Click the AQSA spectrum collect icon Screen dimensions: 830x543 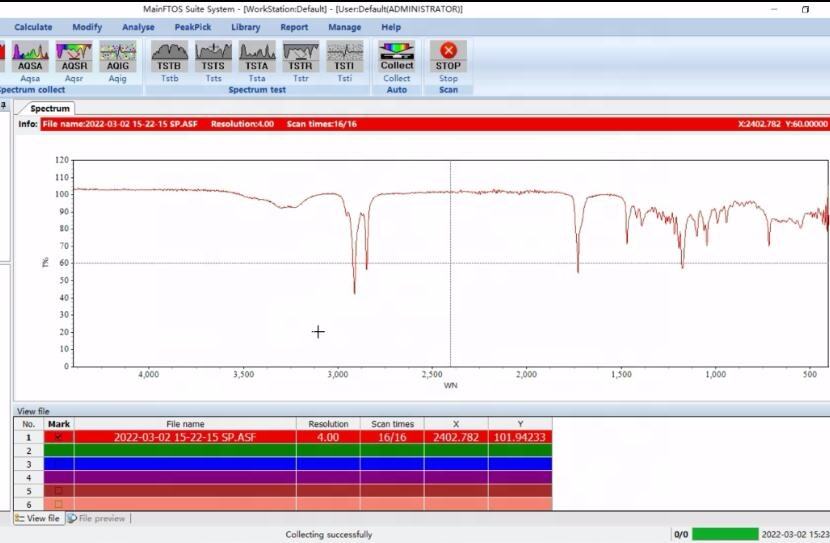pos(30,57)
